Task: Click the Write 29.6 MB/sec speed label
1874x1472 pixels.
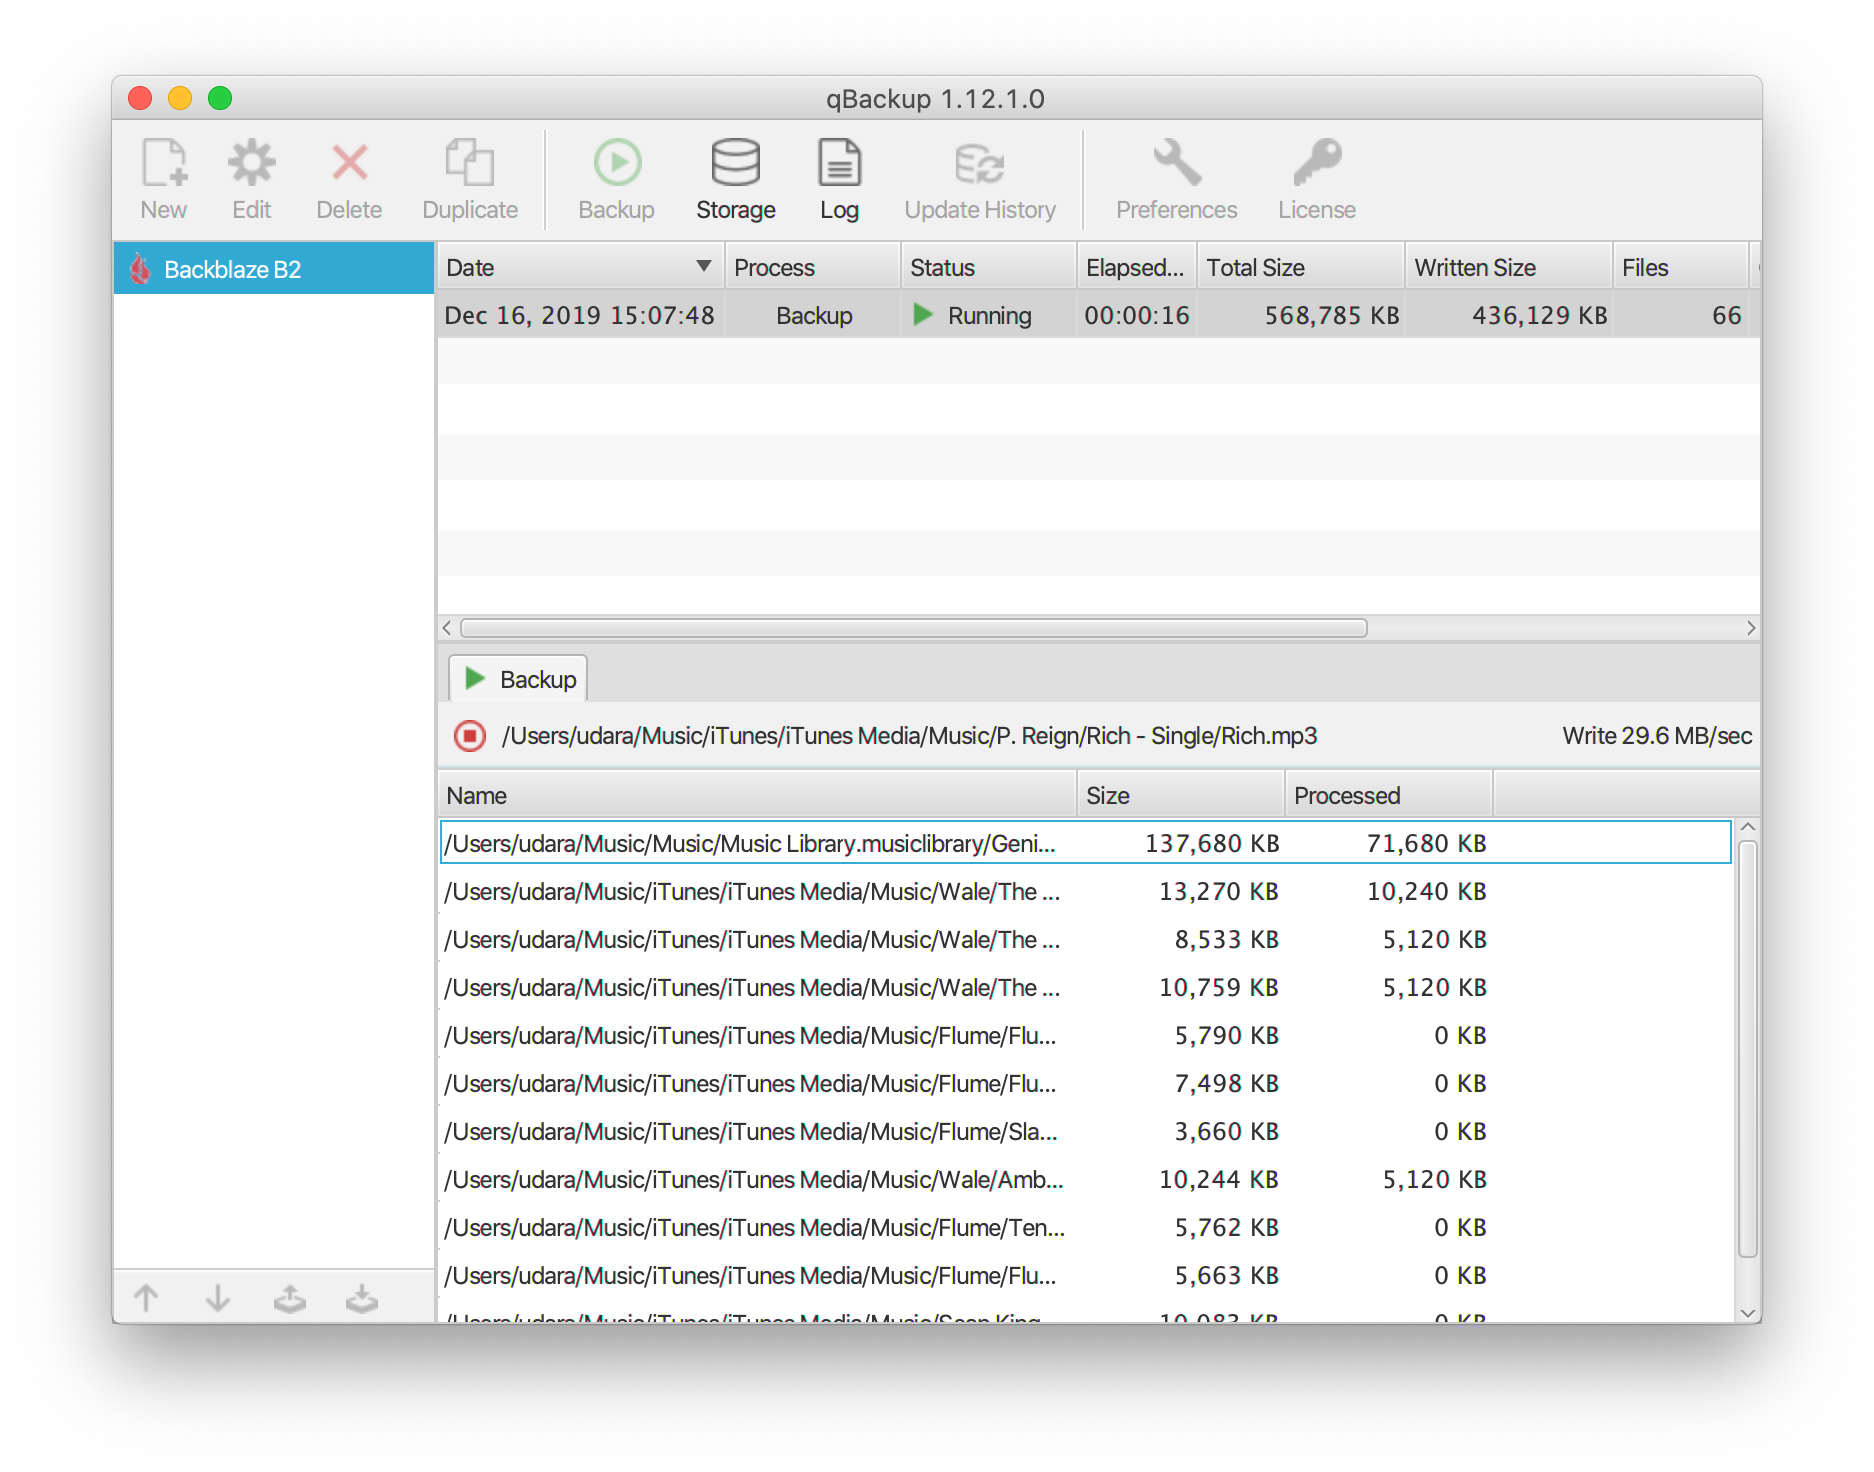Action: (x=1657, y=736)
